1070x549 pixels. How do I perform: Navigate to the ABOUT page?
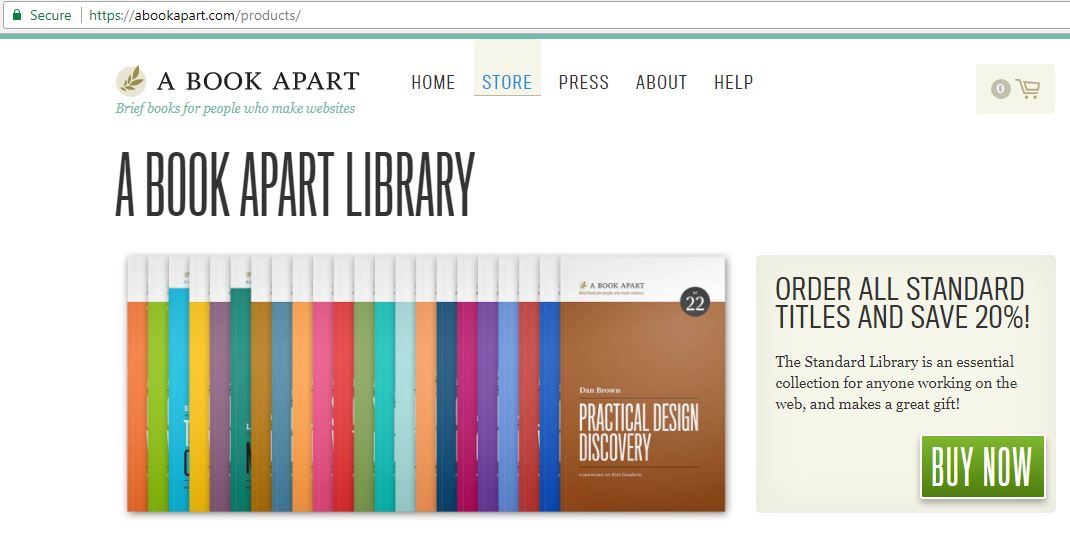(661, 82)
